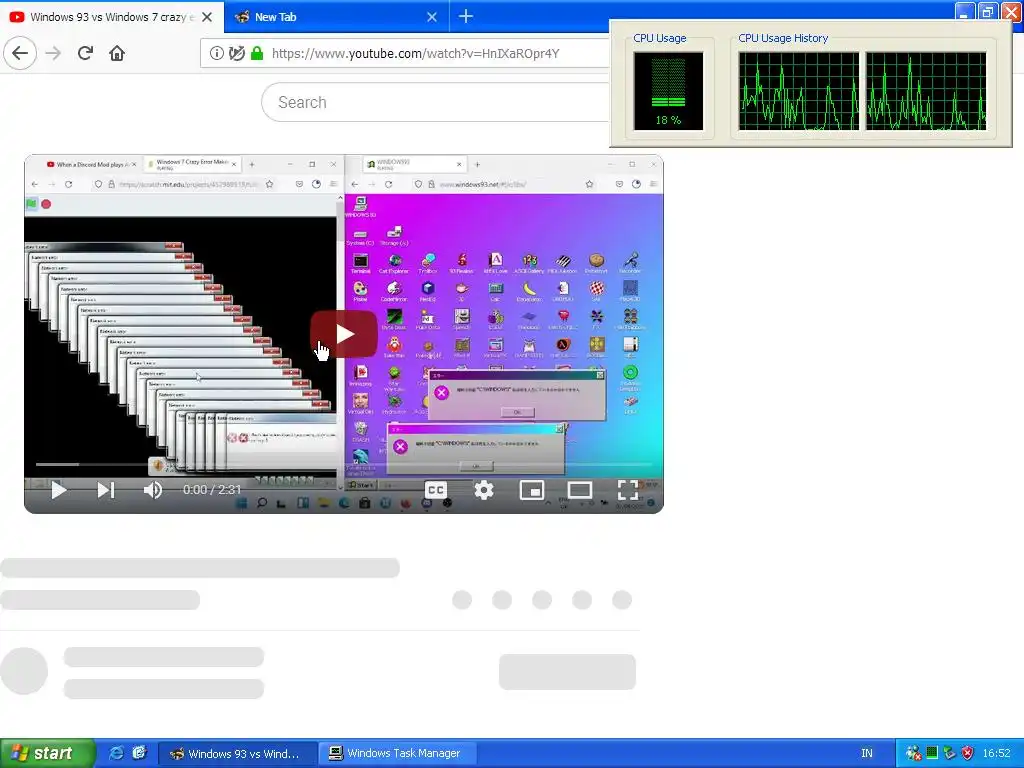Open the Start menu

(48, 753)
